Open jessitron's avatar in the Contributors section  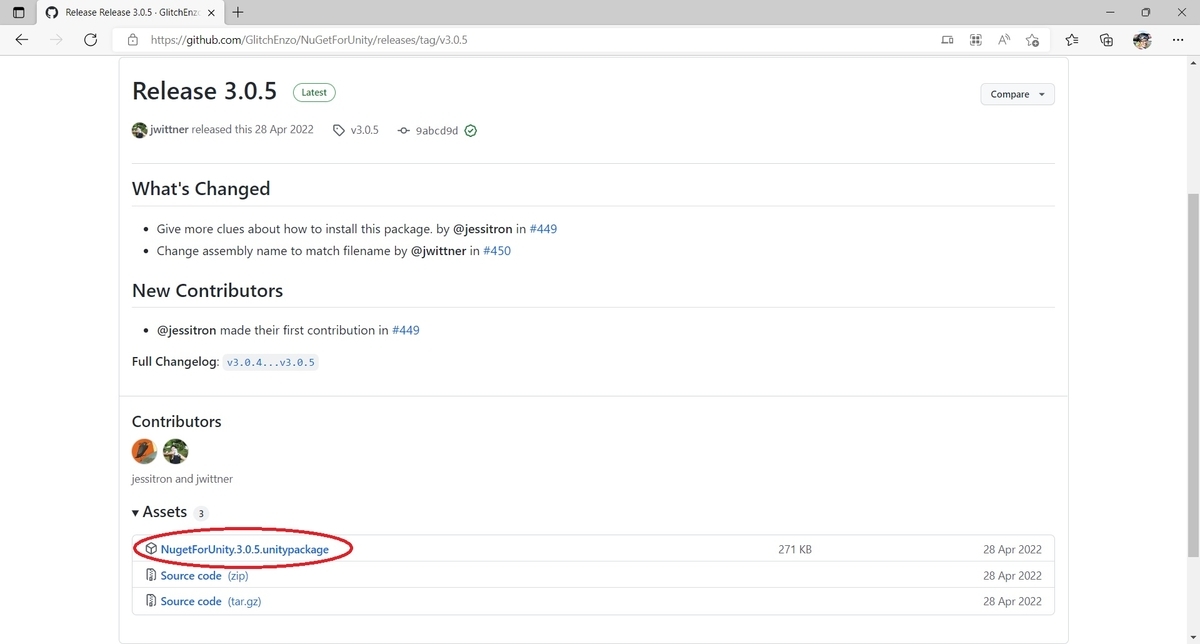click(x=143, y=451)
